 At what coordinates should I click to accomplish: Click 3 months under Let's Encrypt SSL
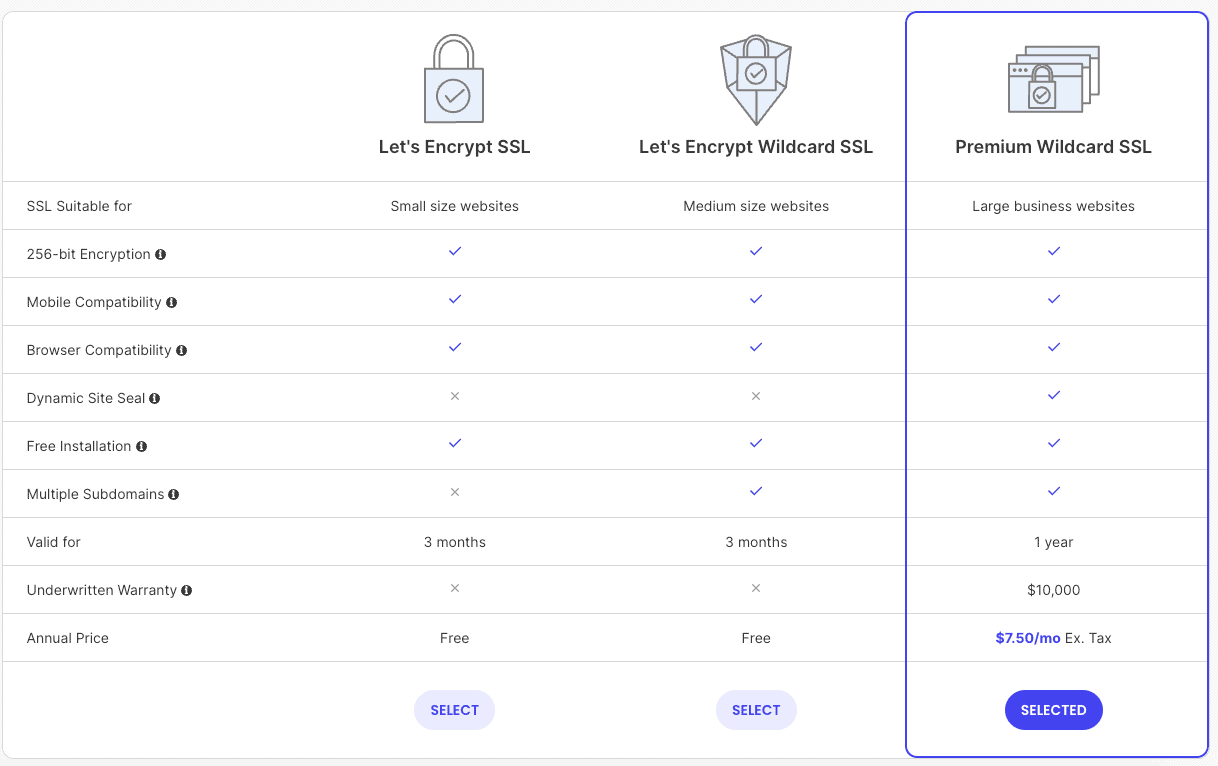point(454,542)
